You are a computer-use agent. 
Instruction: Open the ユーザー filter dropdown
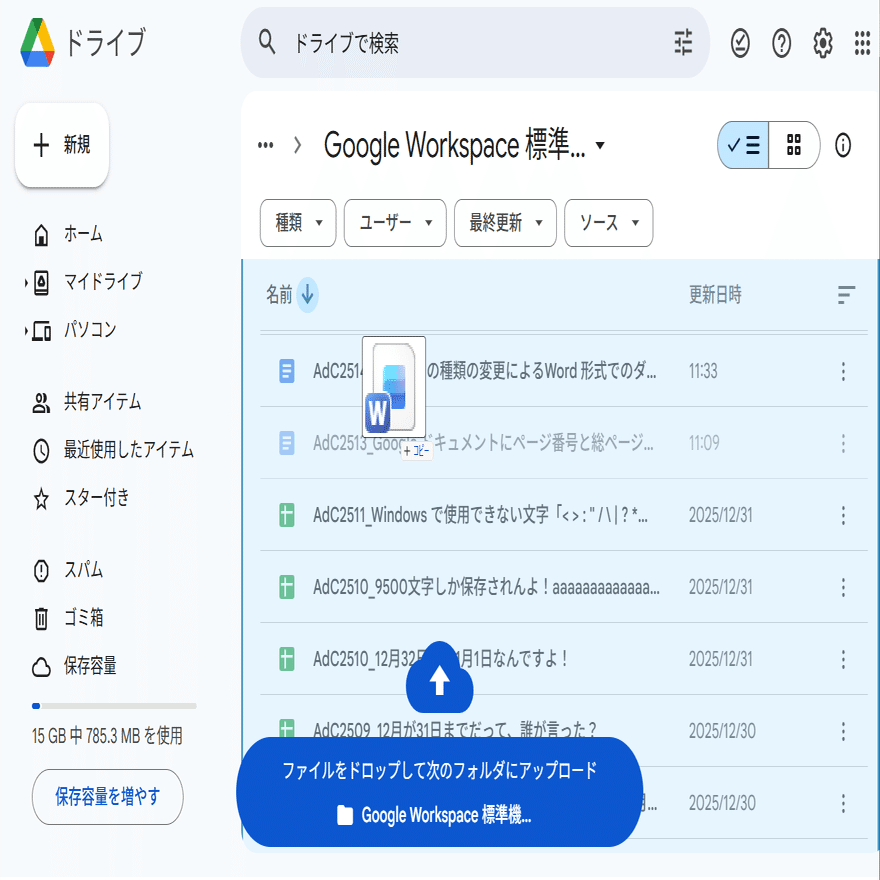(x=394, y=223)
